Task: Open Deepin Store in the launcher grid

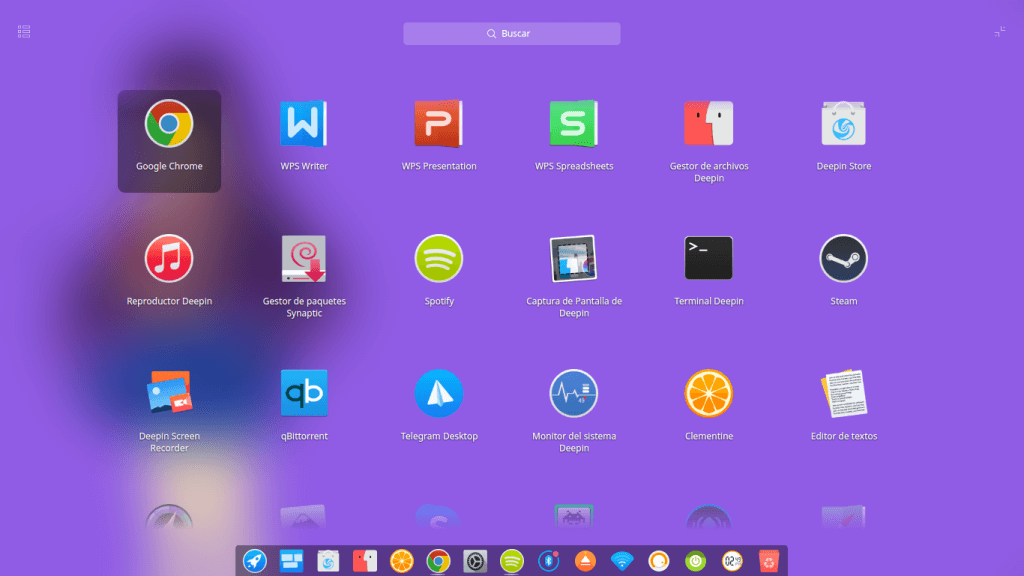Action: (844, 135)
